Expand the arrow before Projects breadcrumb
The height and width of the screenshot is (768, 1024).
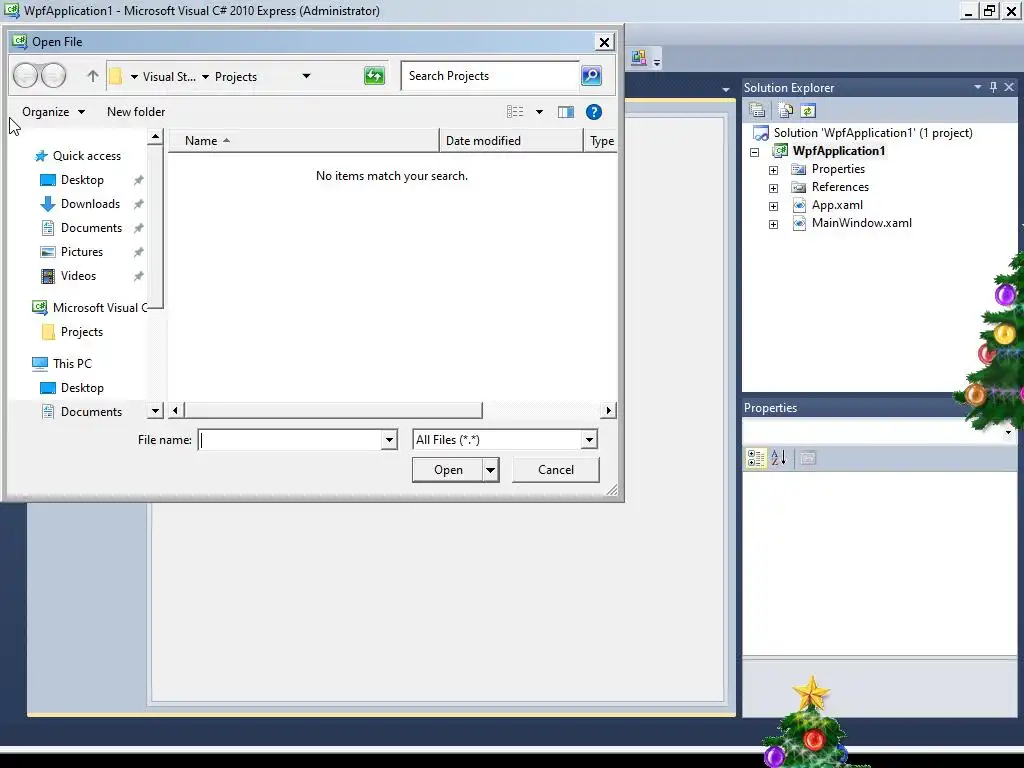click(x=205, y=76)
